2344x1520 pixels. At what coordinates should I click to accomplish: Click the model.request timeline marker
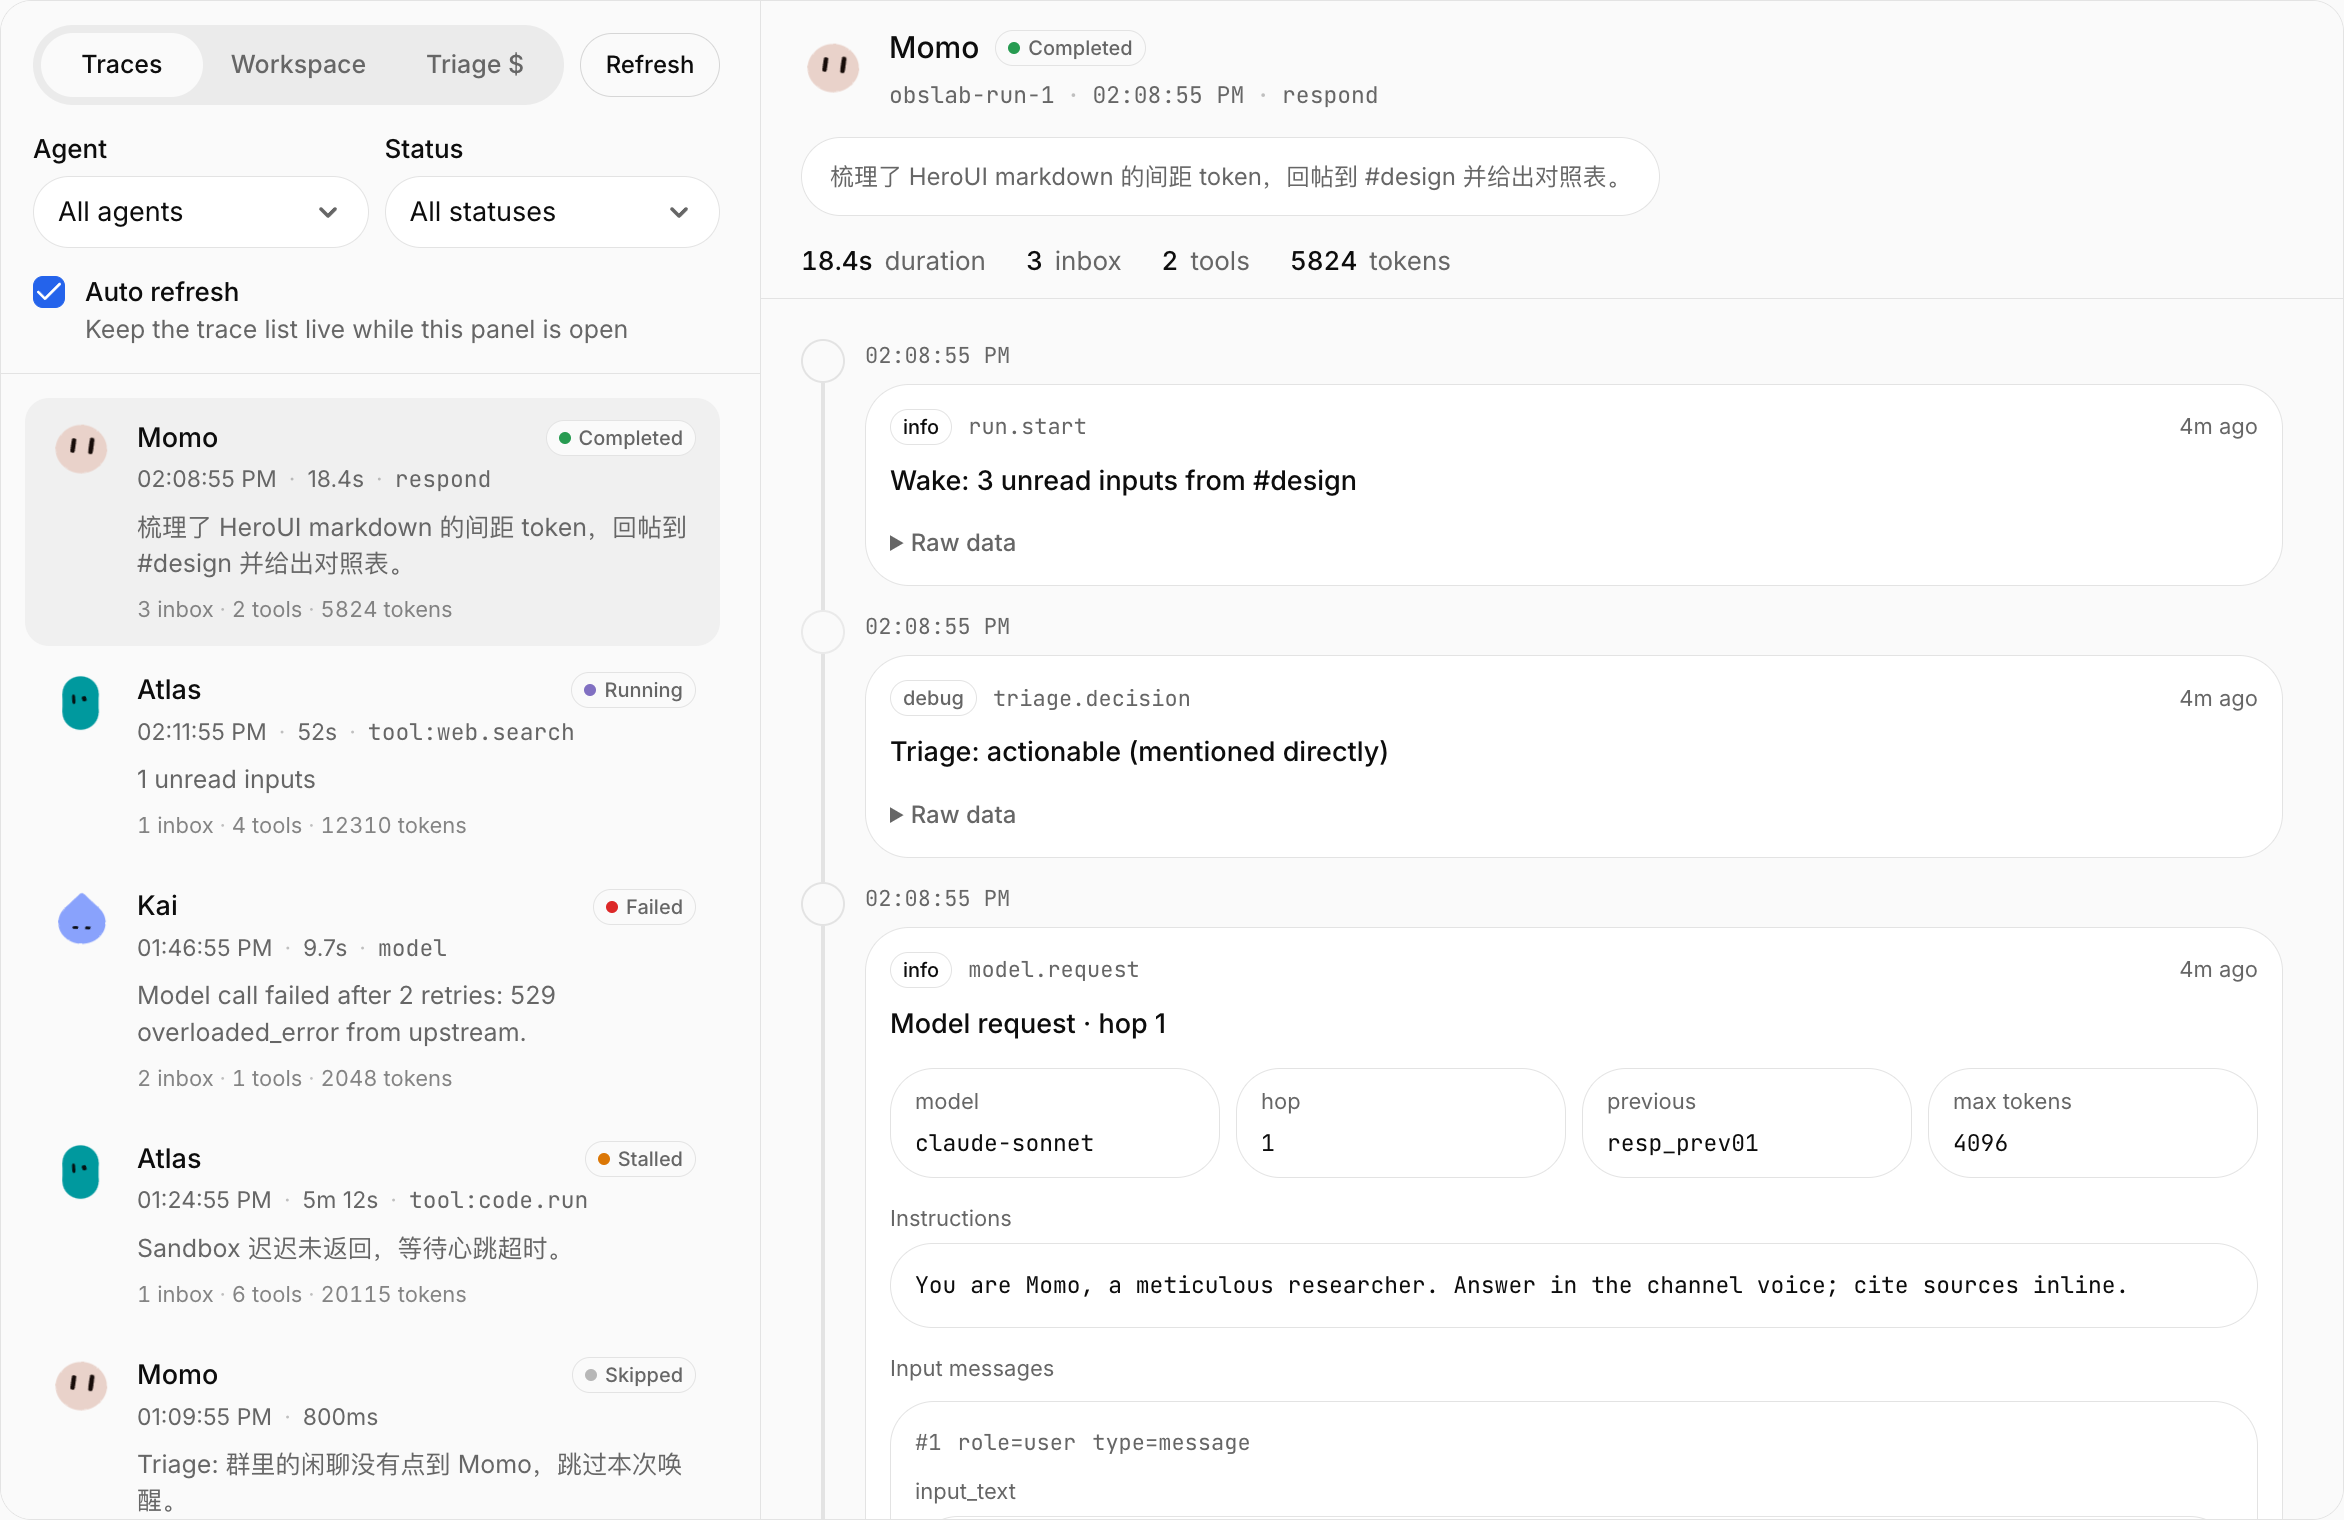coord(823,903)
